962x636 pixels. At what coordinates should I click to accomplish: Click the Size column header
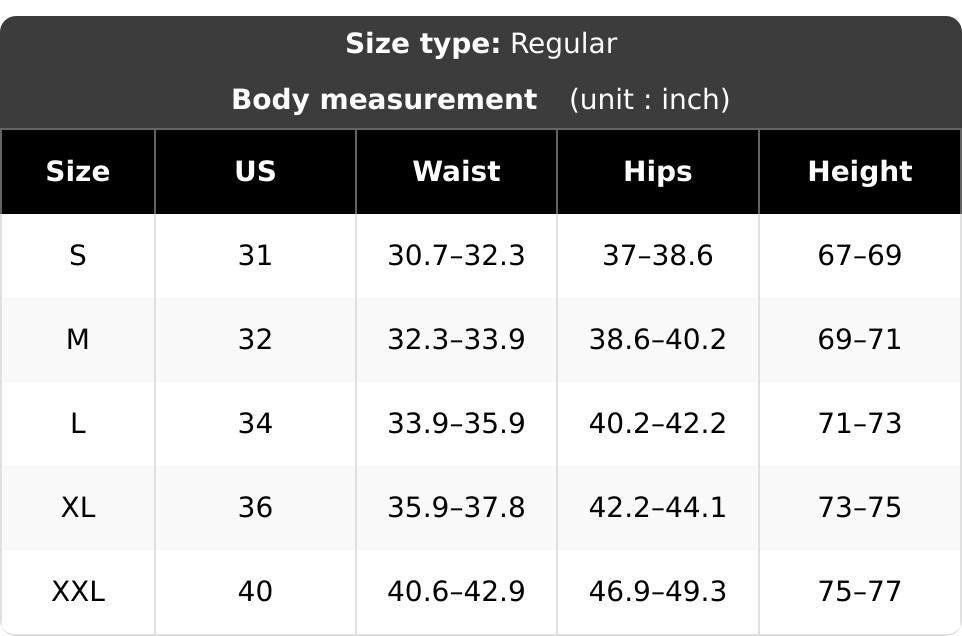(x=78, y=171)
